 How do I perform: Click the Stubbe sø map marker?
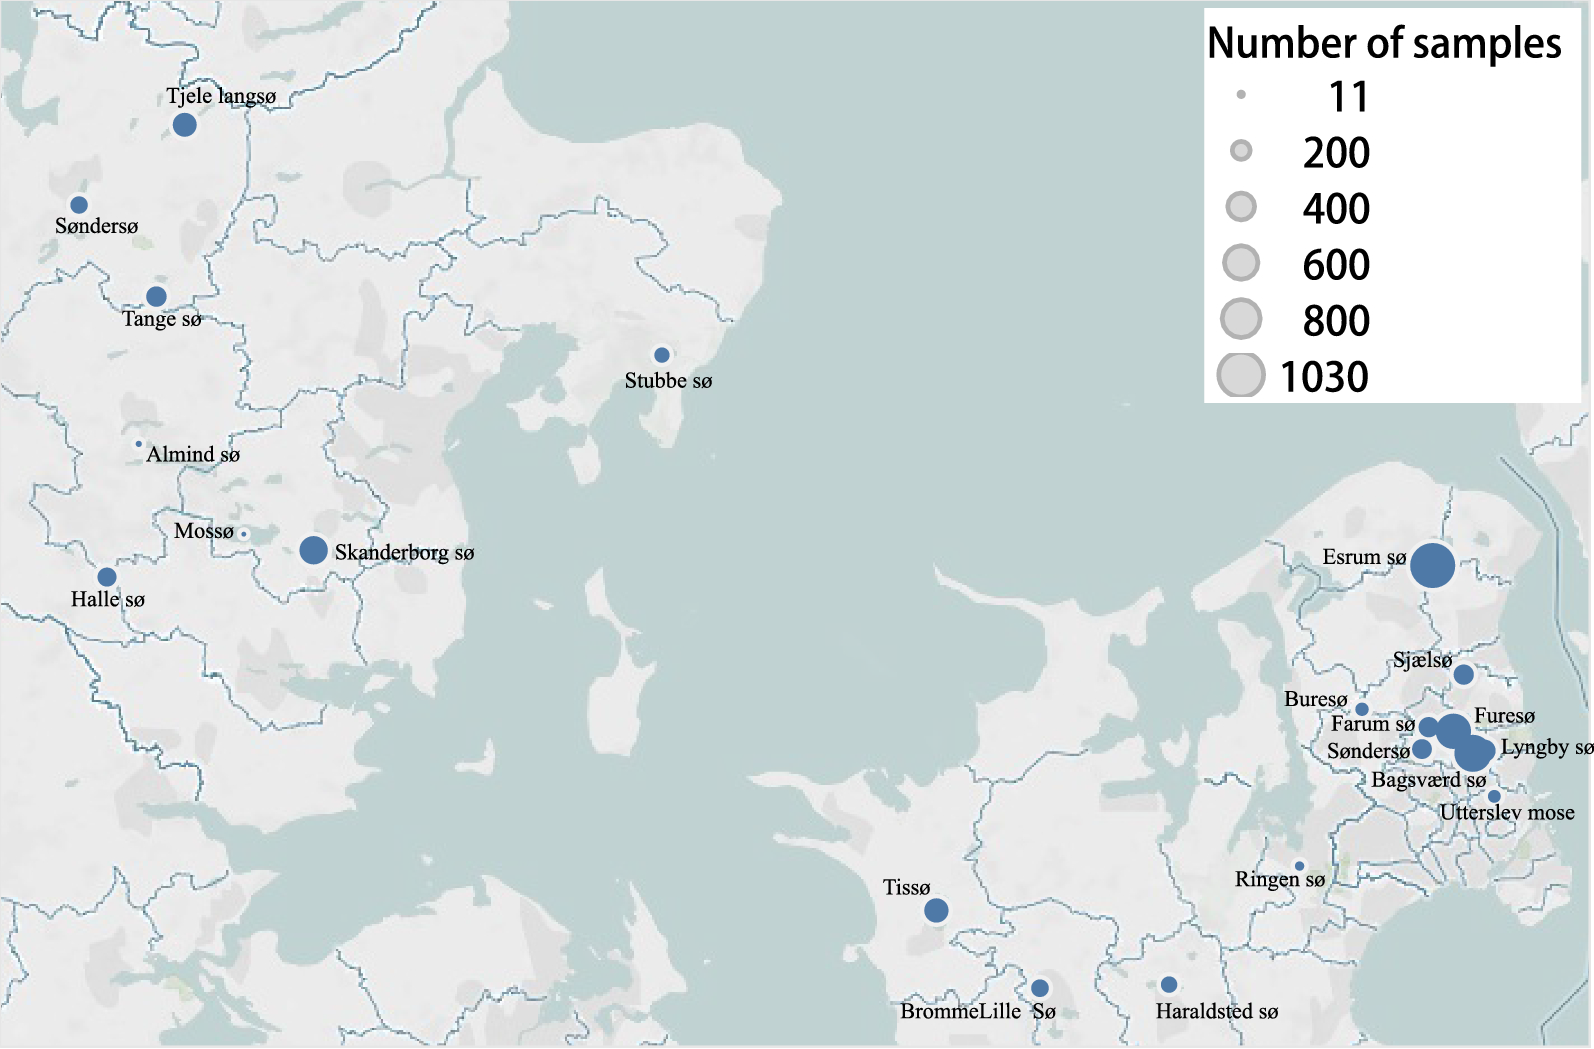(662, 355)
